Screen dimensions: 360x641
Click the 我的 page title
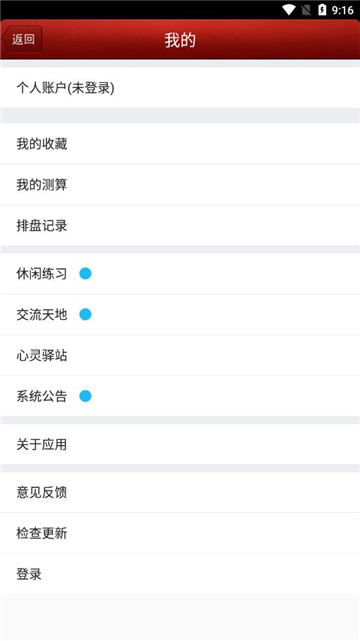(x=180, y=40)
